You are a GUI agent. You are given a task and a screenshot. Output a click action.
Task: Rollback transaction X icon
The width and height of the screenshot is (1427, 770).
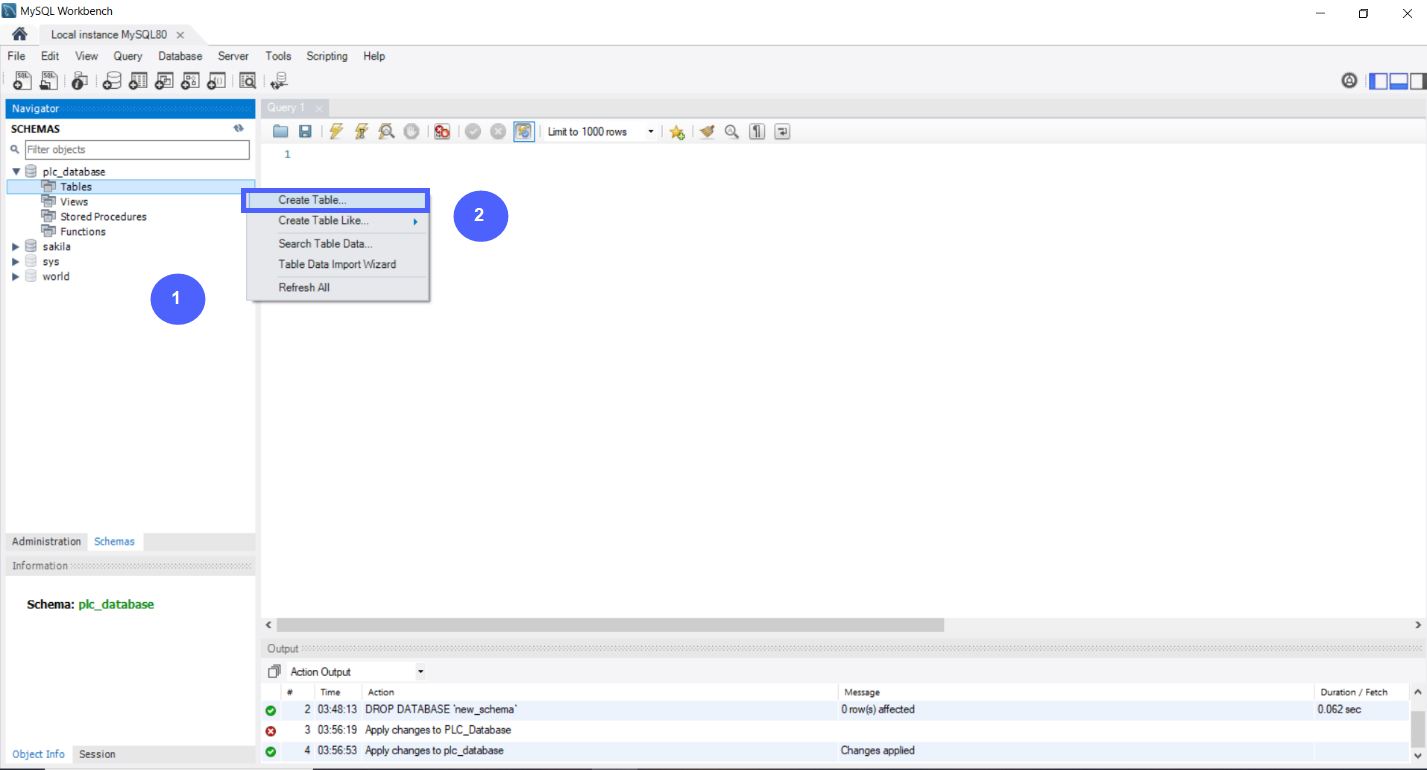click(x=498, y=131)
